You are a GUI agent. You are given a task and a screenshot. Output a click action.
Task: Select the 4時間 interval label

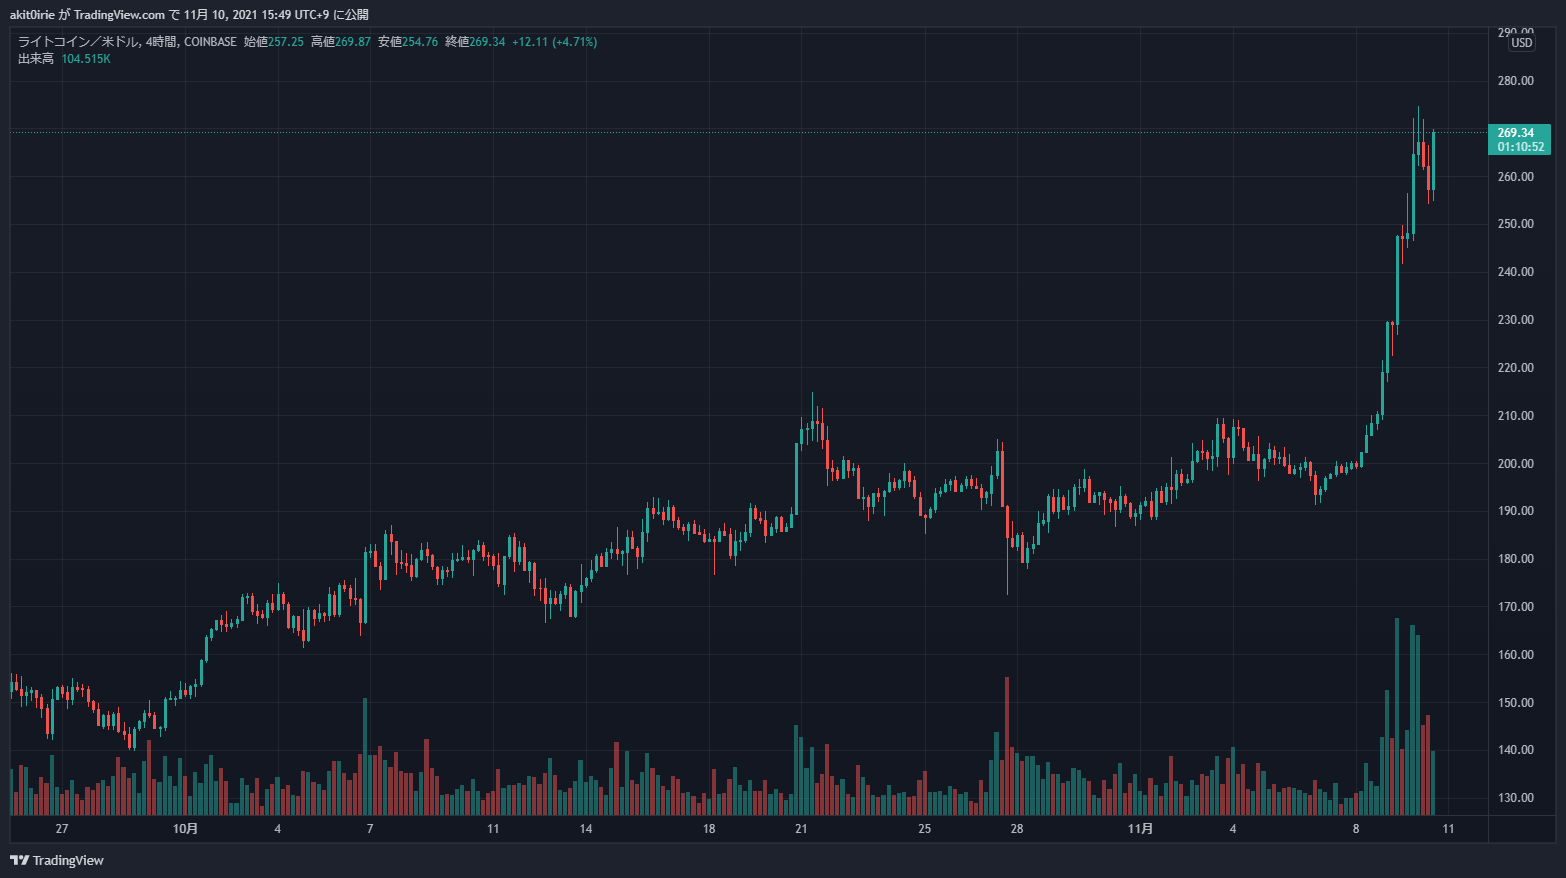161,42
